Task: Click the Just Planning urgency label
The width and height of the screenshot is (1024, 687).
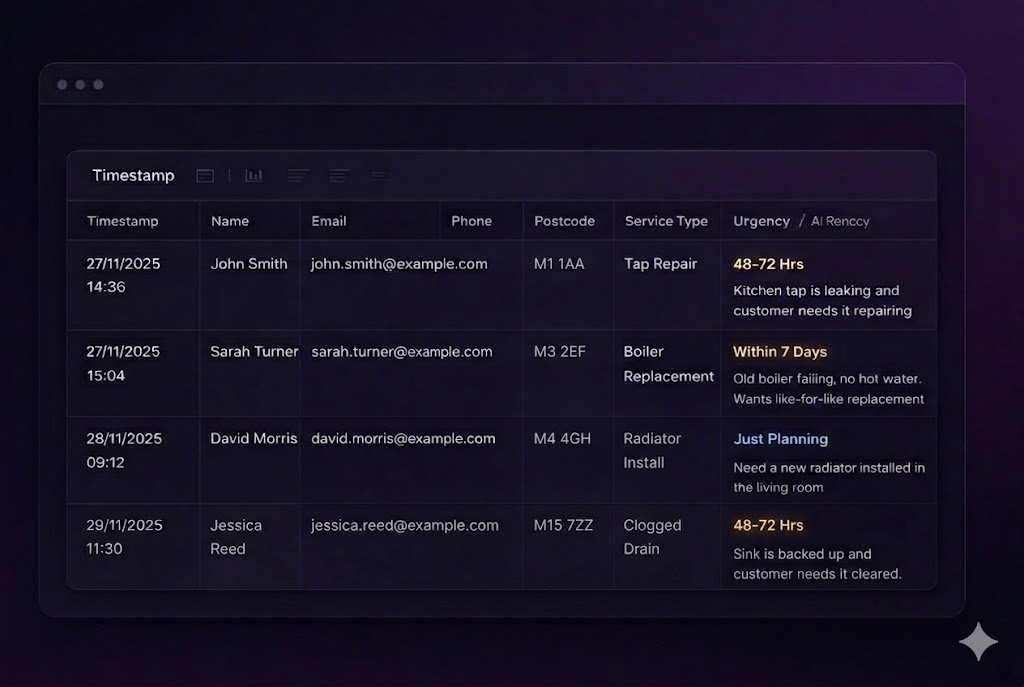Action: (780, 439)
